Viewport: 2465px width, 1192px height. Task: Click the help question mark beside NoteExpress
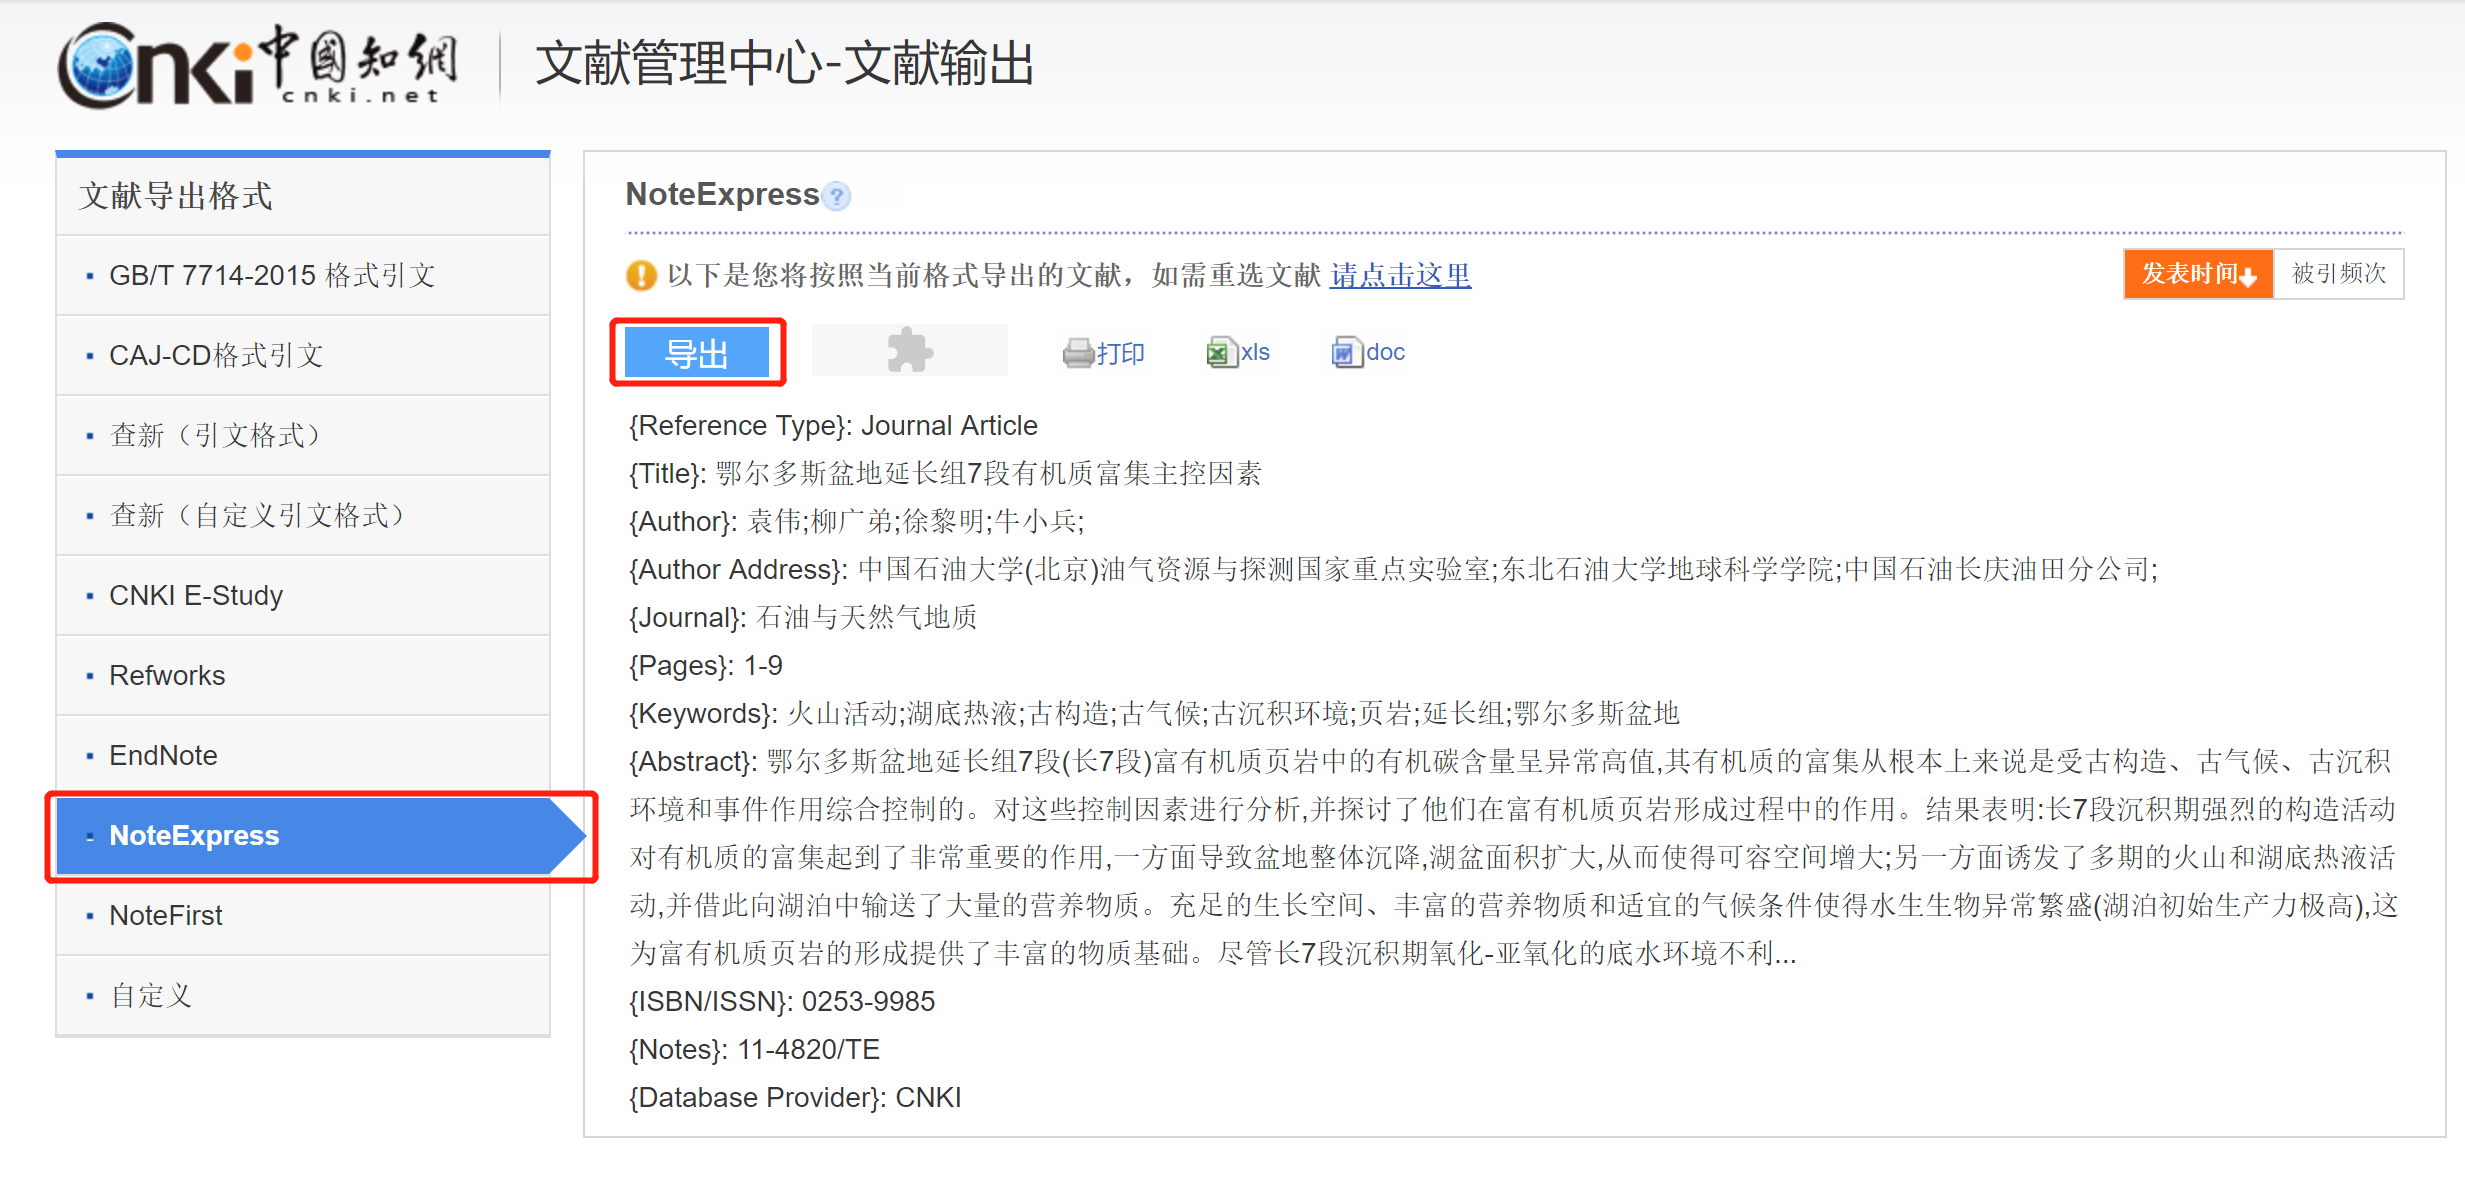pos(838,196)
